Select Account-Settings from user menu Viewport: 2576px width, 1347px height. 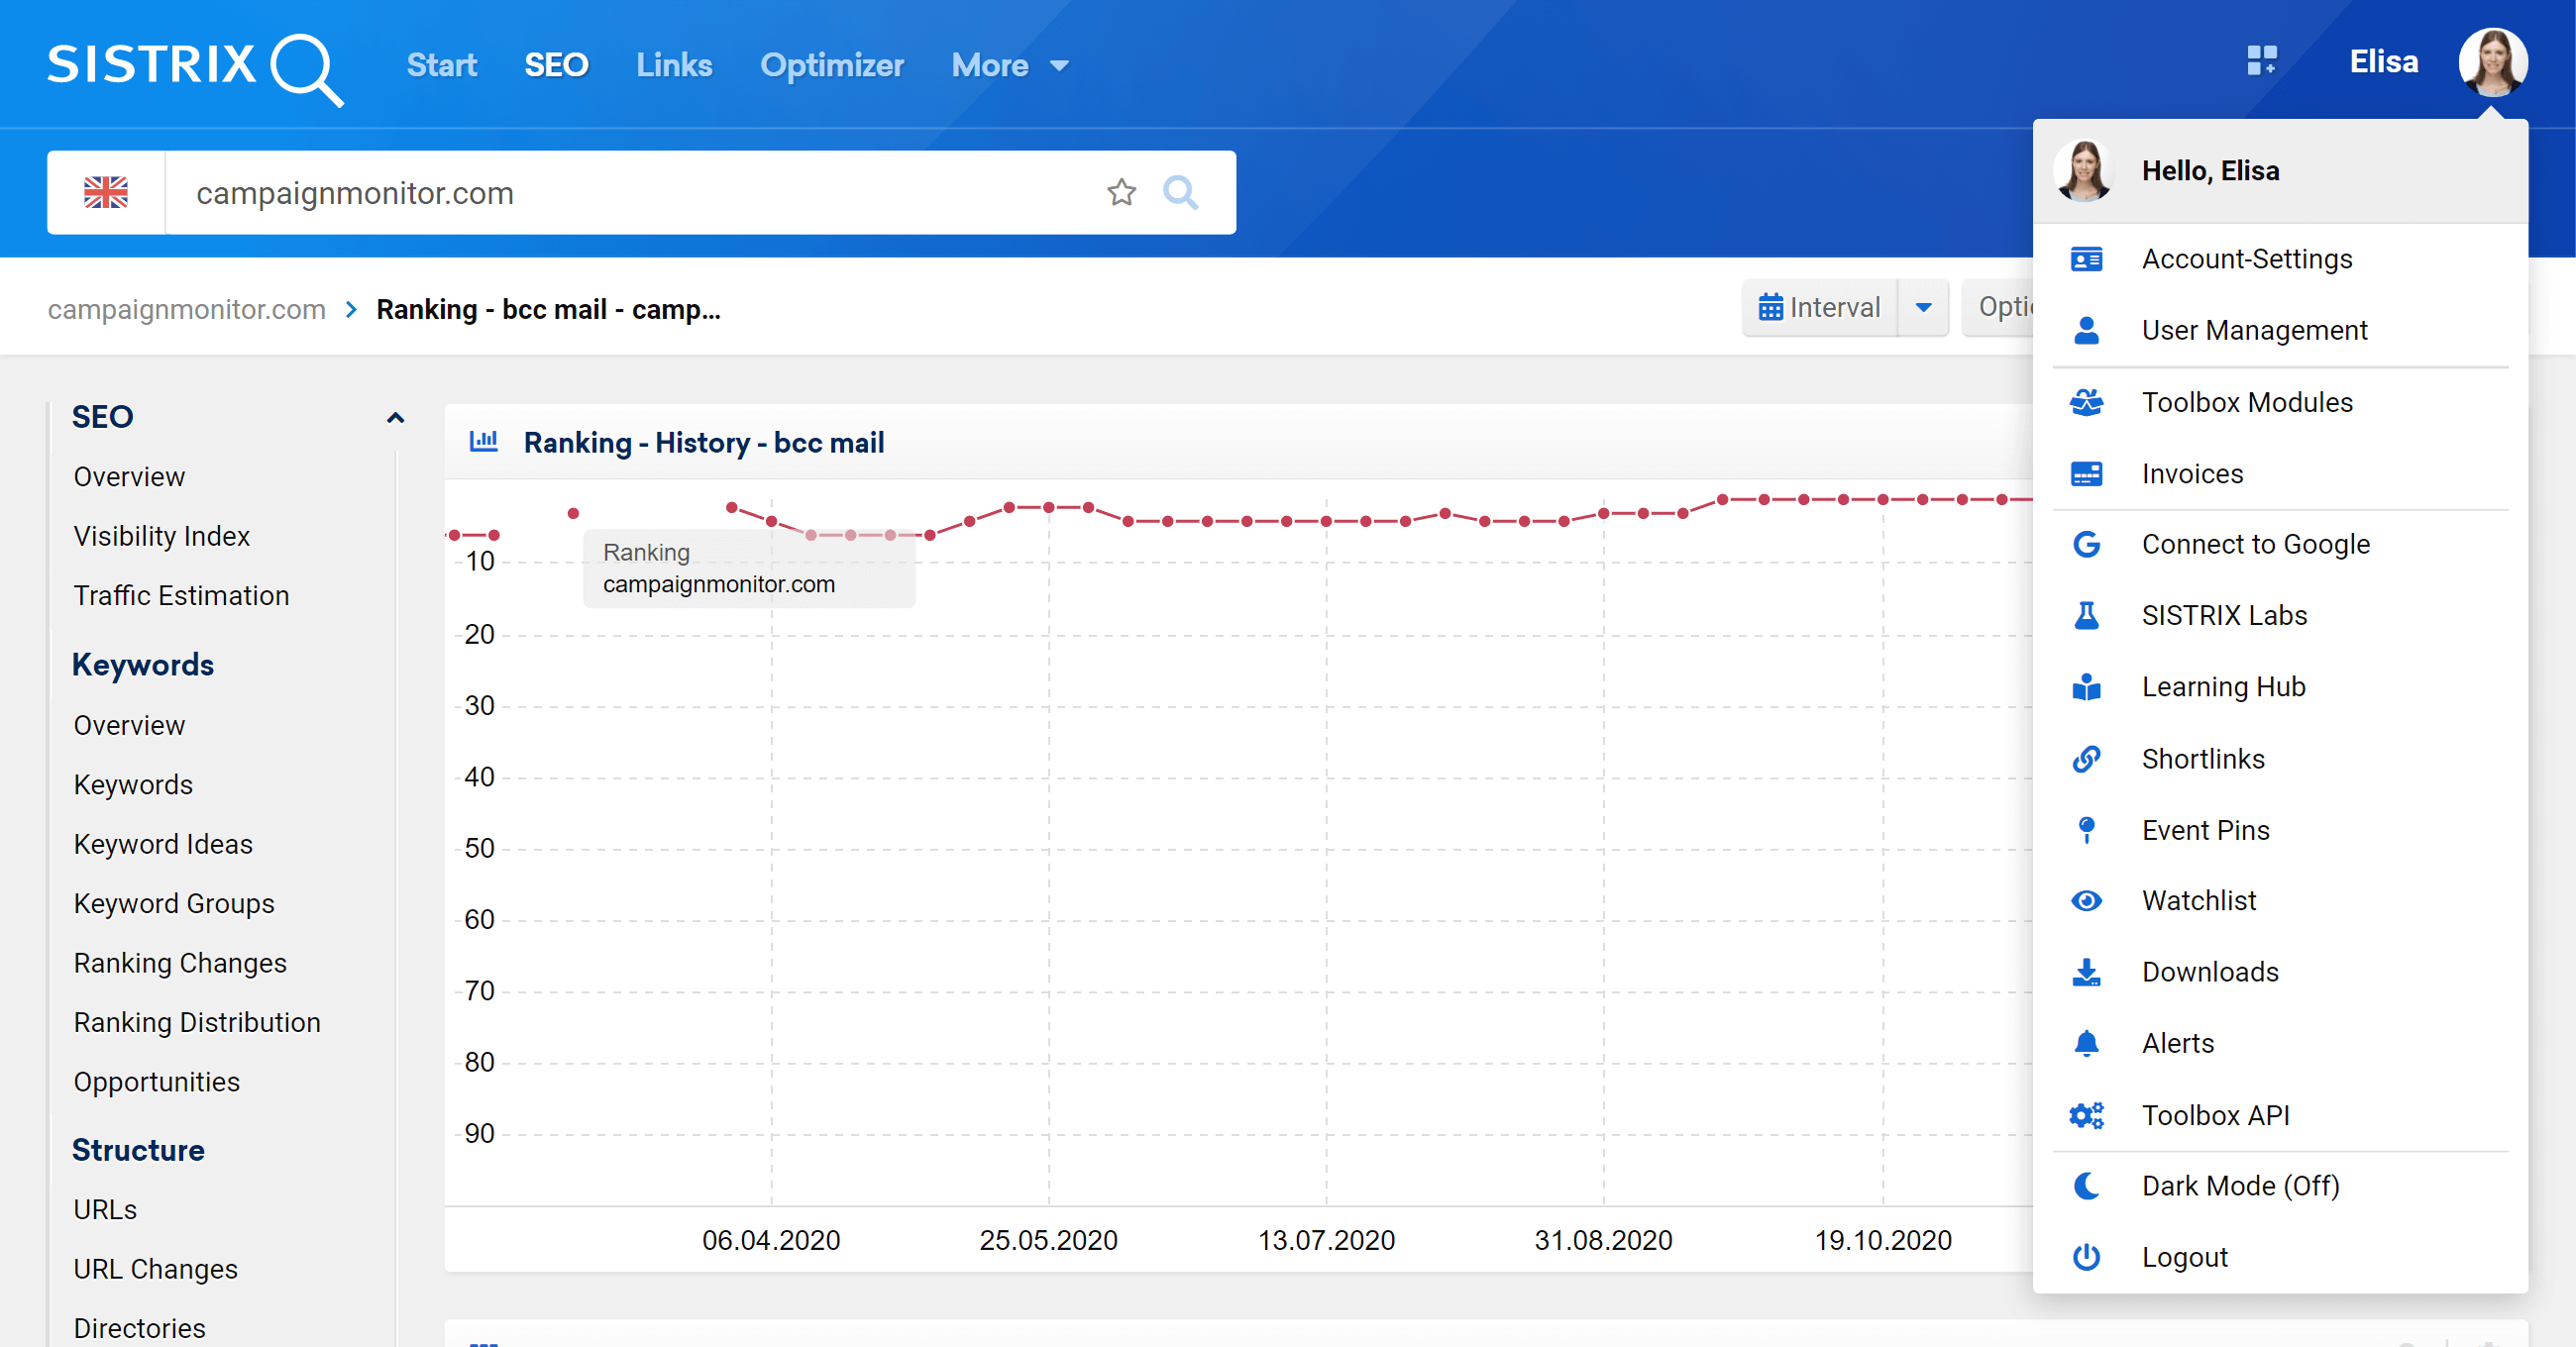tap(2280, 260)
